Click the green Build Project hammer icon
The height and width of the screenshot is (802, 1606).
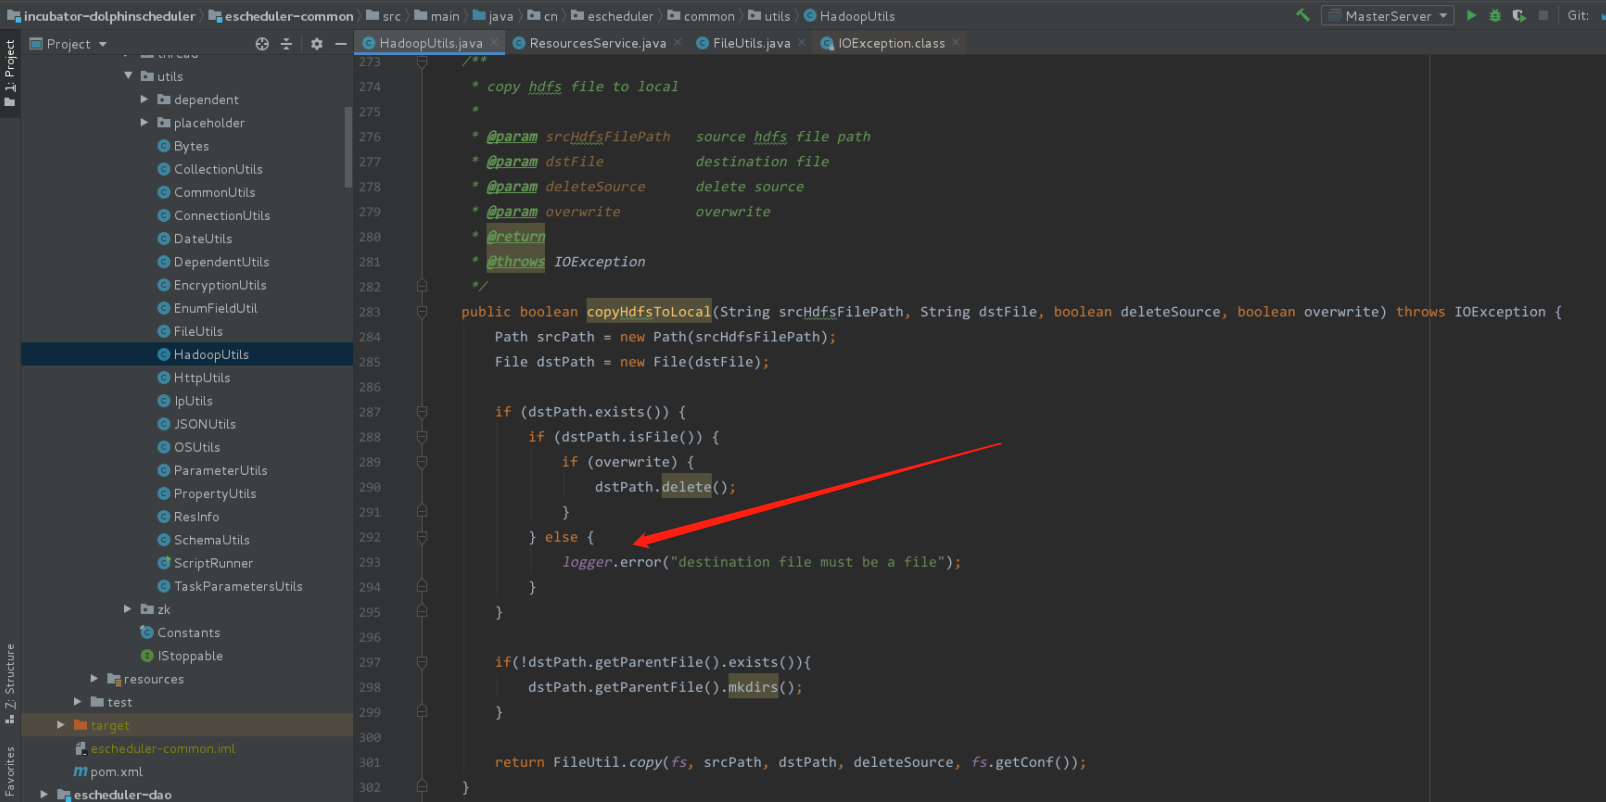pyautogui.click(x=1303, y=15)
